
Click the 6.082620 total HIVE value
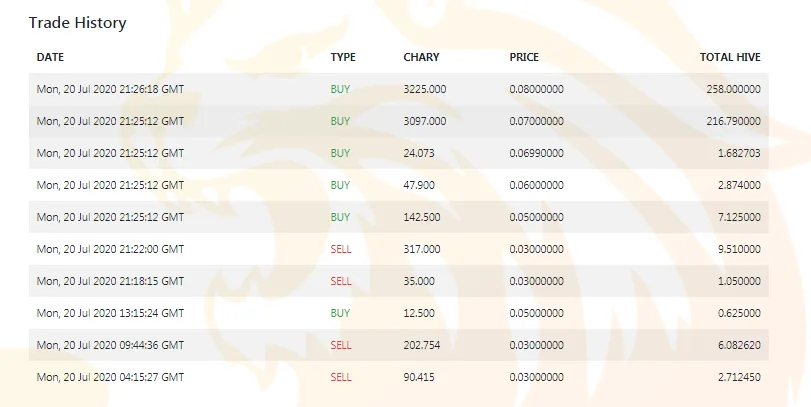(739, 345)
